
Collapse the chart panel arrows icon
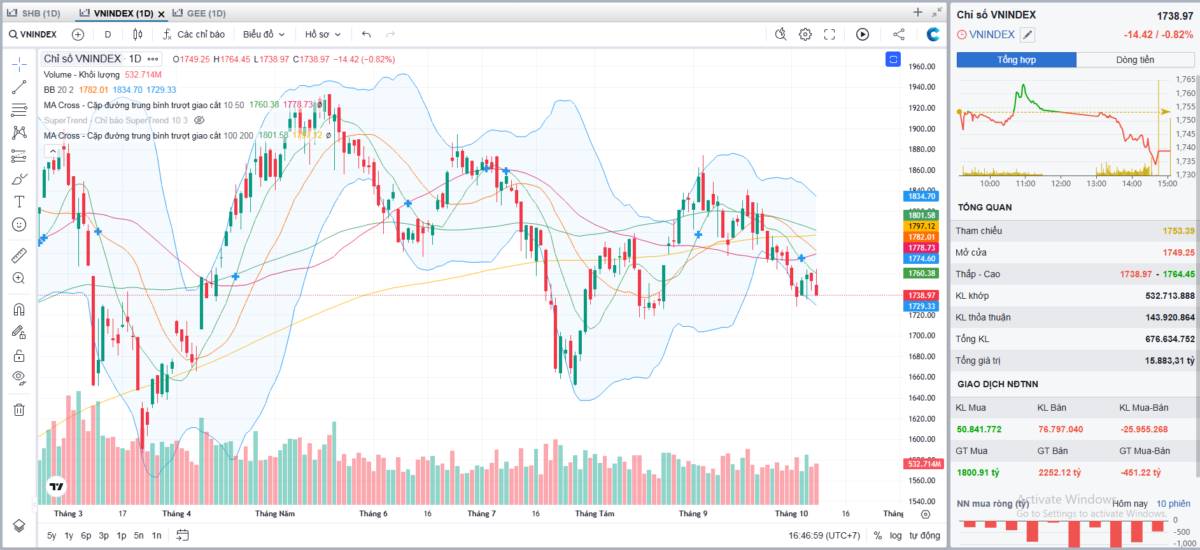point(936,12)
